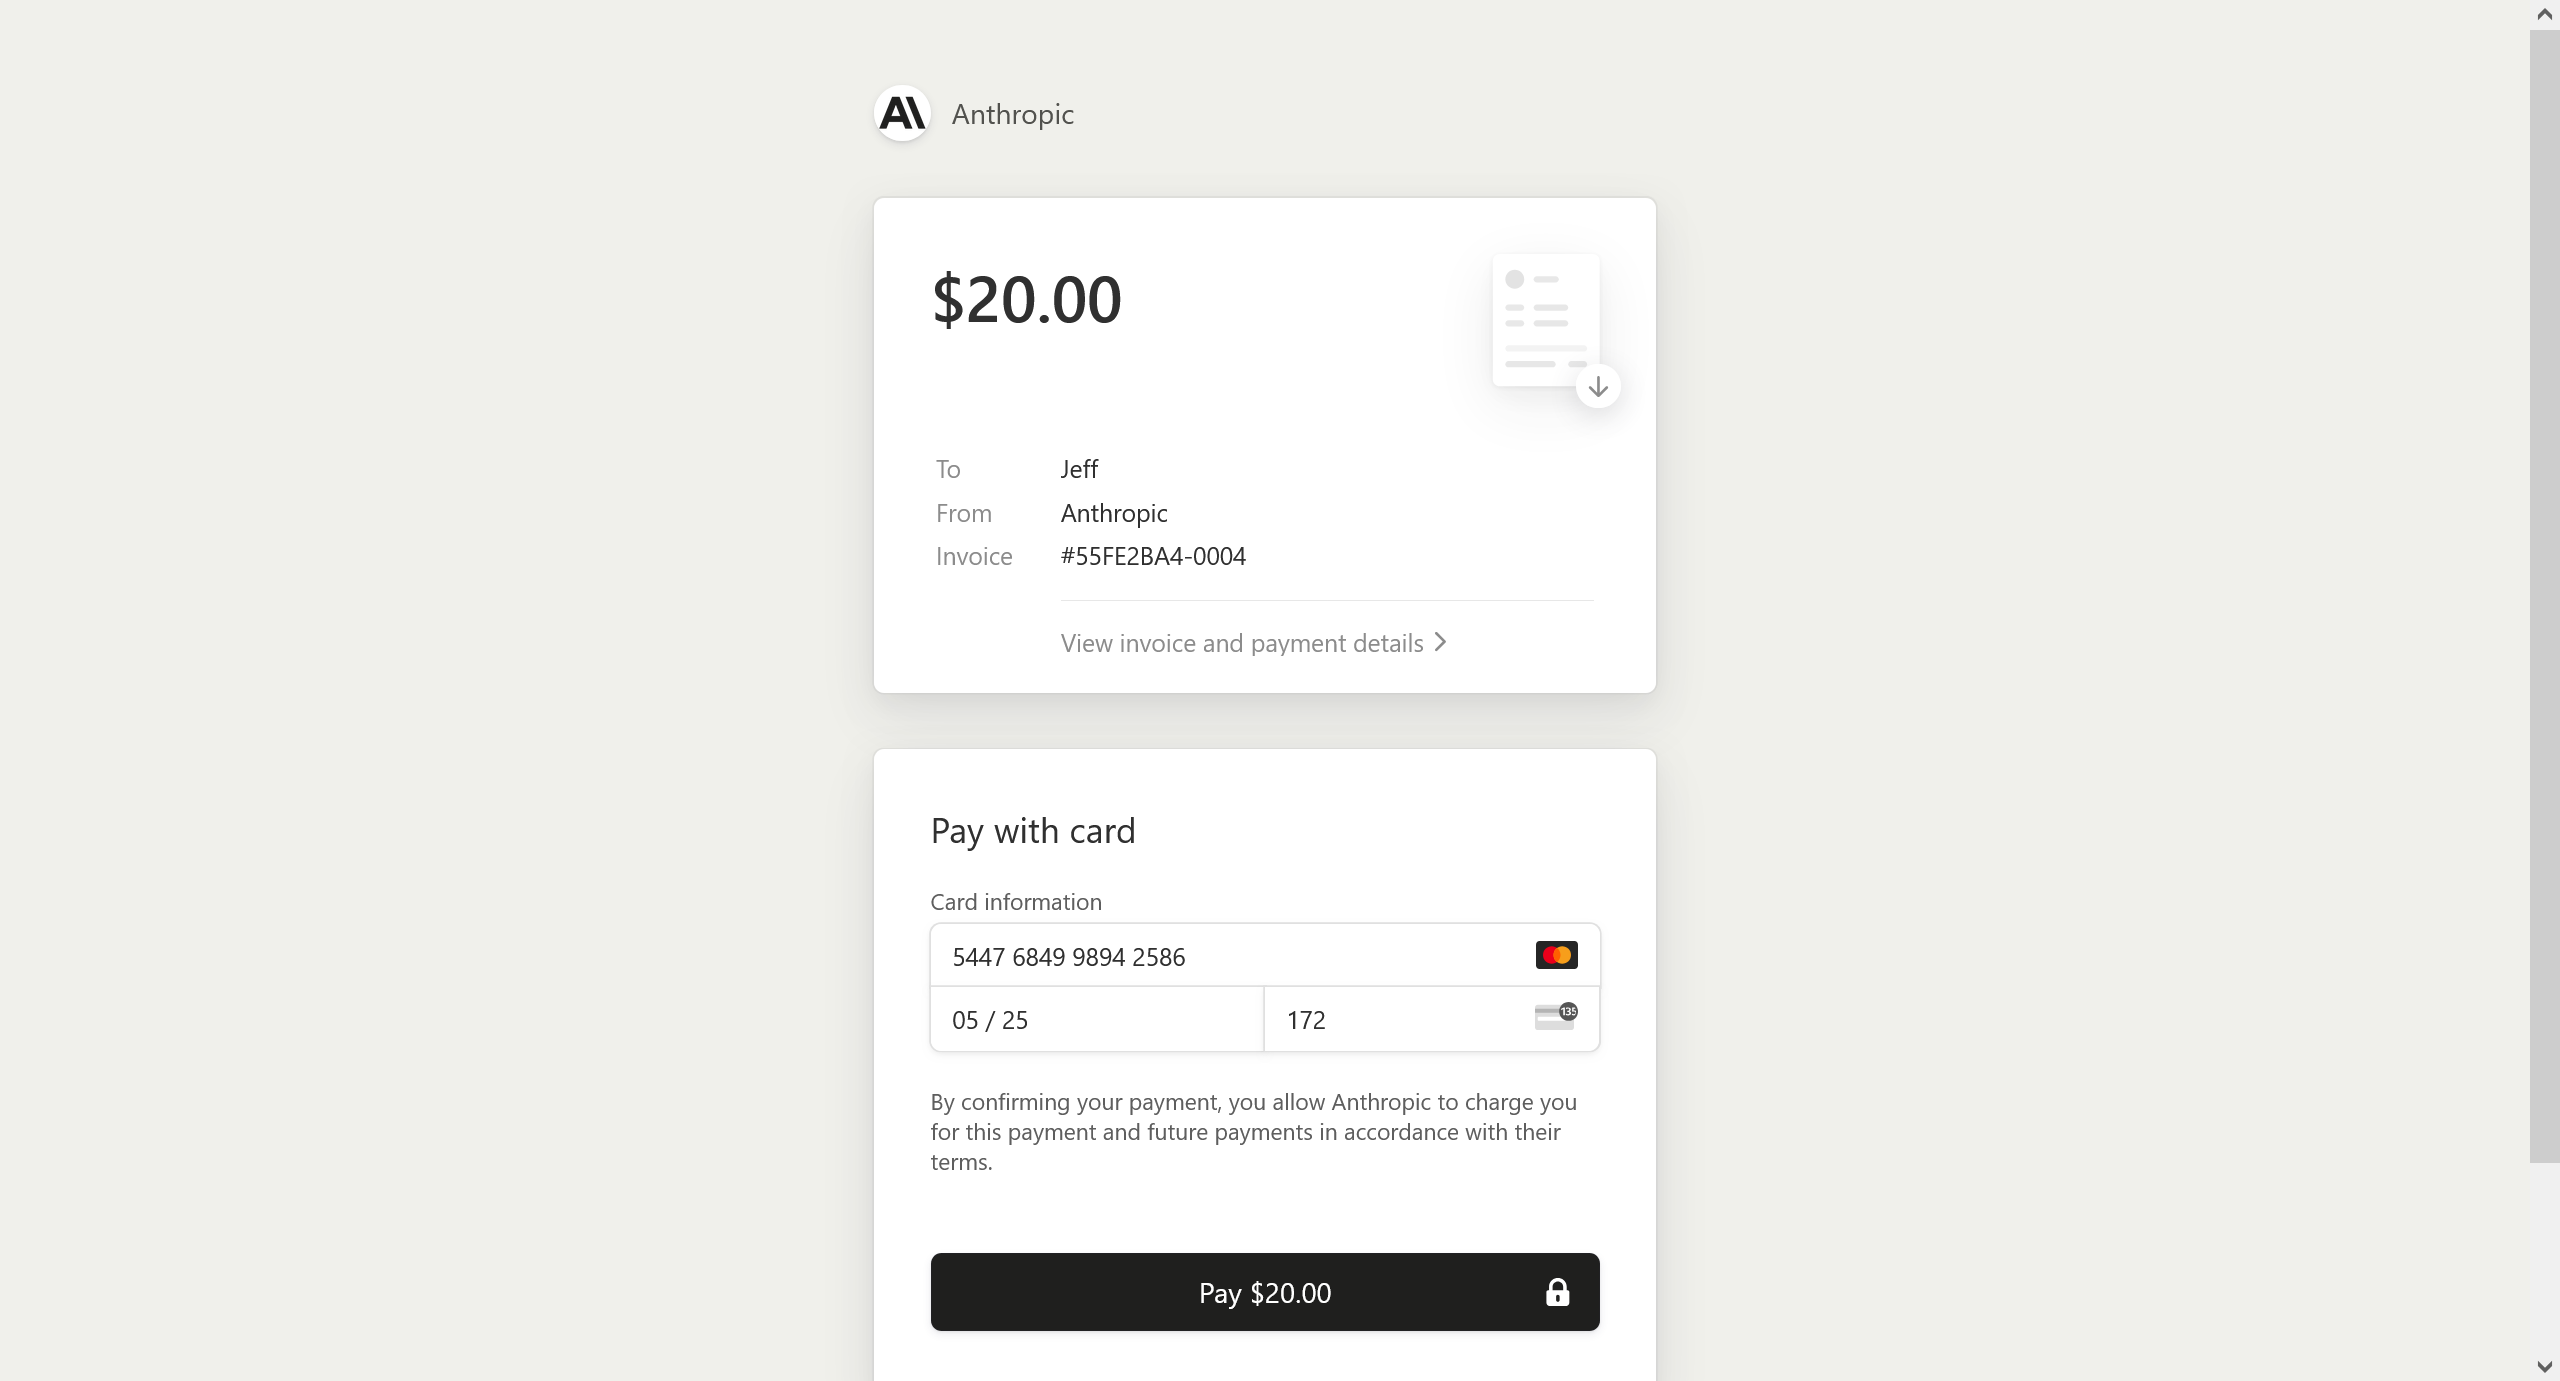Click the Anthropic logo icon
The width and height of the screenshot is (2560, 1381).
pos(902,113)
